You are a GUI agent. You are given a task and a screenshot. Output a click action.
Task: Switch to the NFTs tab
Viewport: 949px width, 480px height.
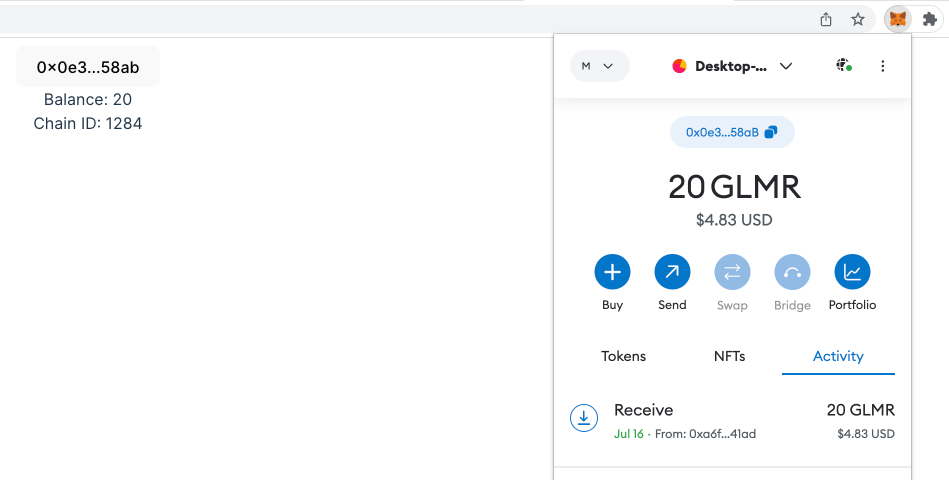(x=729, y=356)
